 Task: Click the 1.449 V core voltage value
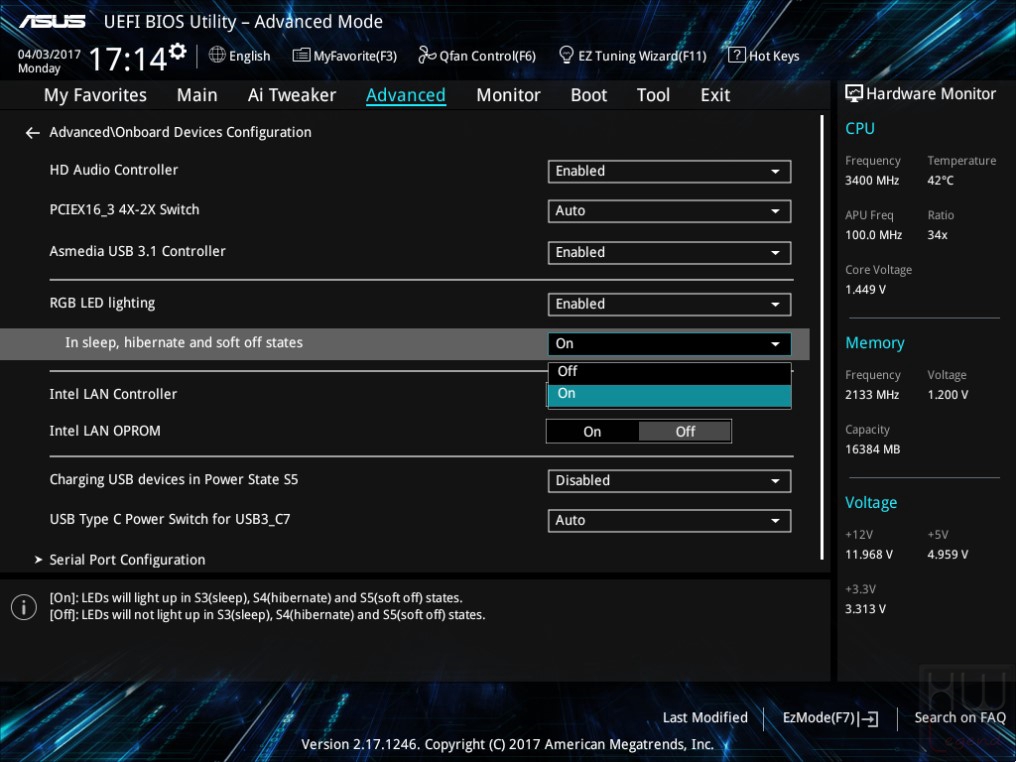pos(865,290)
